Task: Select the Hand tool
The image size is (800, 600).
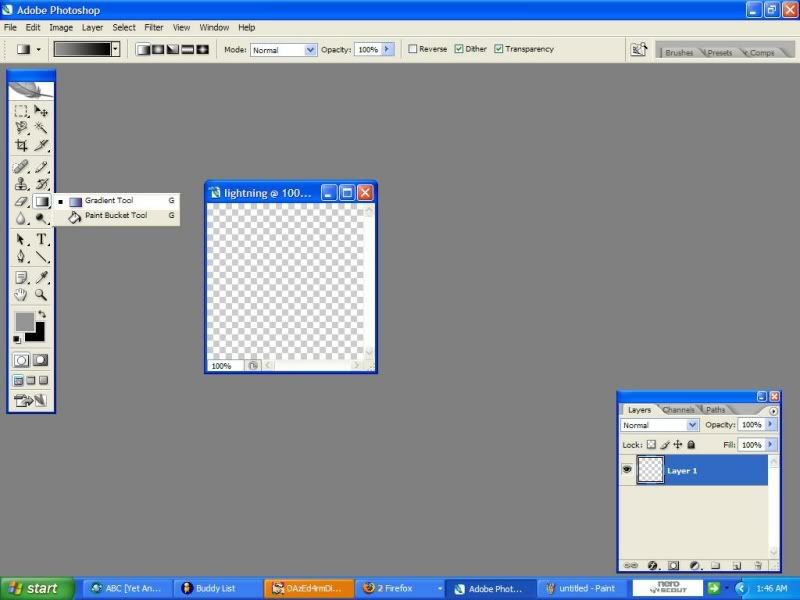Action: pyautogui.click(x=21, y=294)
